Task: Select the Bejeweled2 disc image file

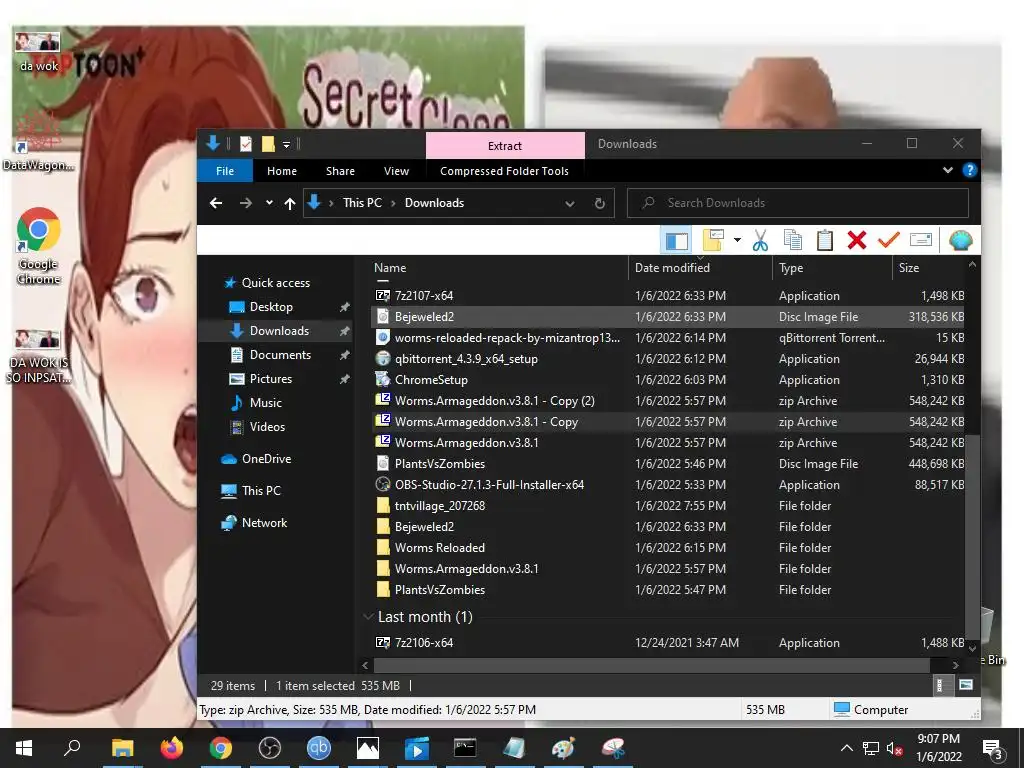Action: 667,317
